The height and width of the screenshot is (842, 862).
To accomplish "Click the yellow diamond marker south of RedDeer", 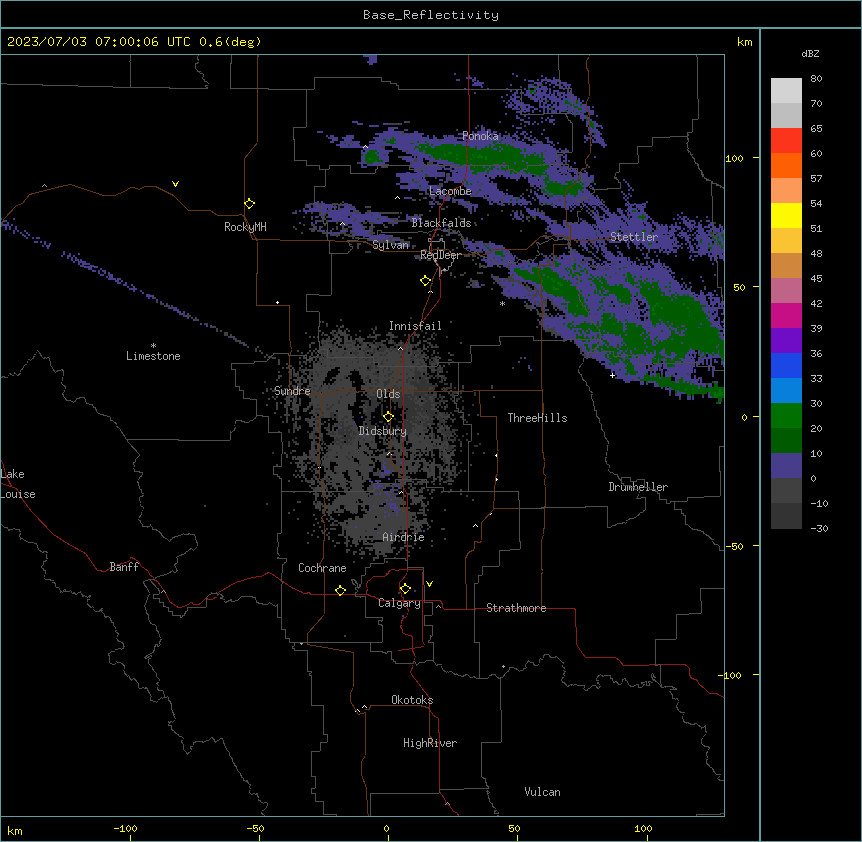I will point(425,281).
